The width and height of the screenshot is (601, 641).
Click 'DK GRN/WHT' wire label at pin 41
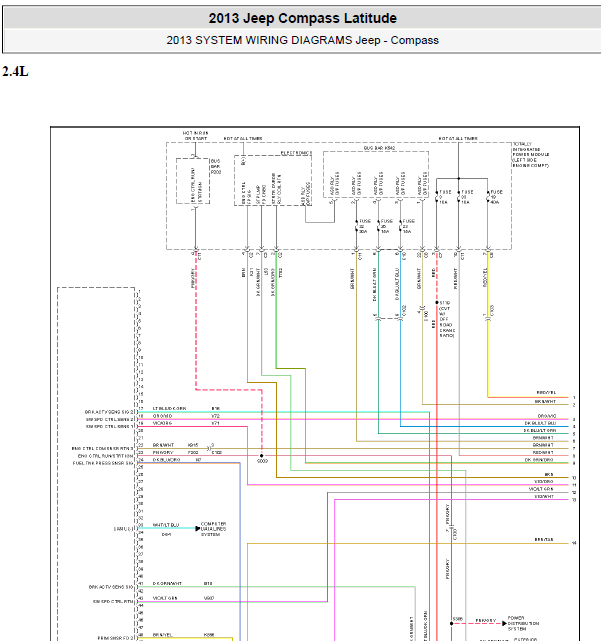[167, 583]
